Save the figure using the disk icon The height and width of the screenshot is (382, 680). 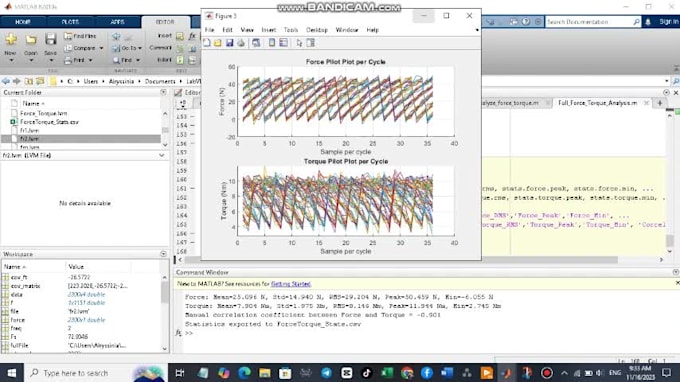tap(229, 42)
